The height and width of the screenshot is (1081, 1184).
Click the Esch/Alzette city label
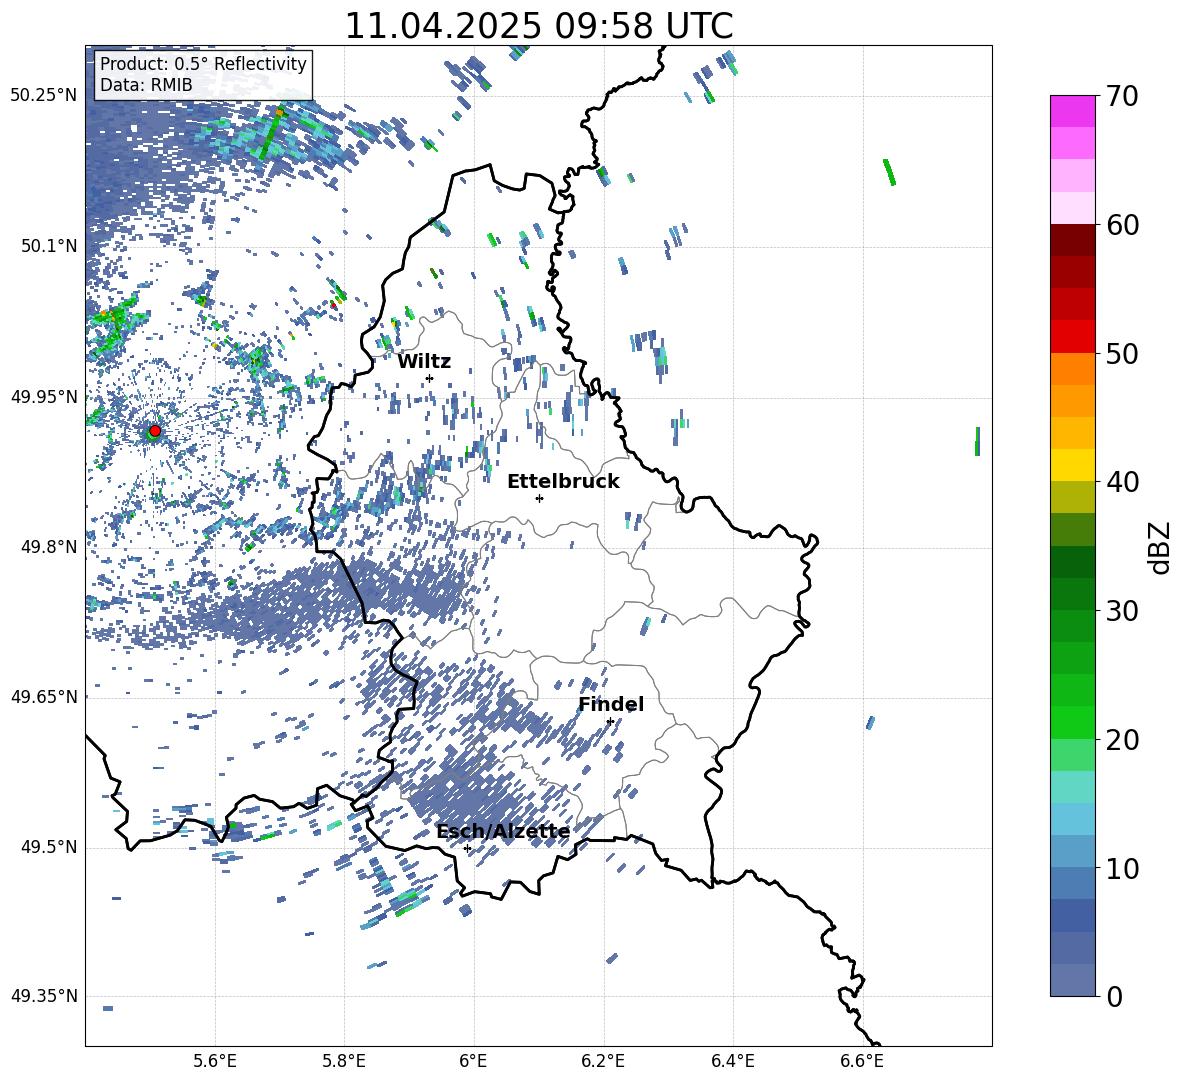tap(503, 832)
